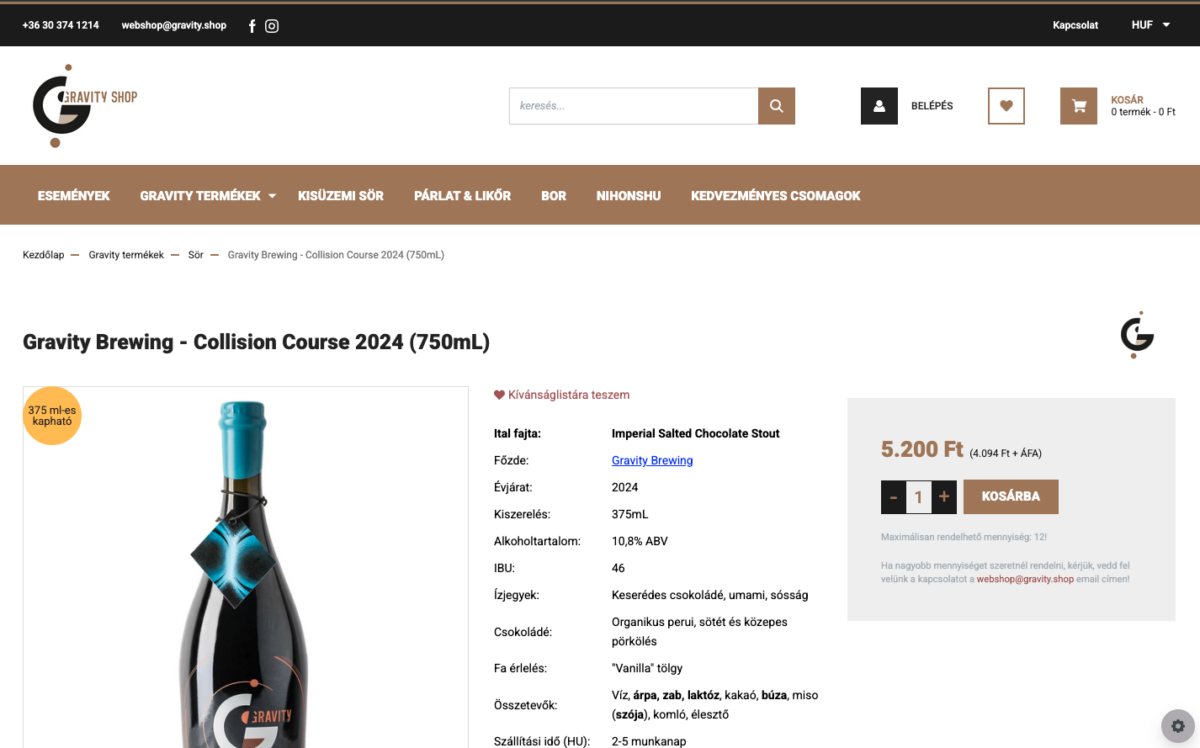Go to Sör breadcrumb link
1200x748 pixels.
pos(196,255)
